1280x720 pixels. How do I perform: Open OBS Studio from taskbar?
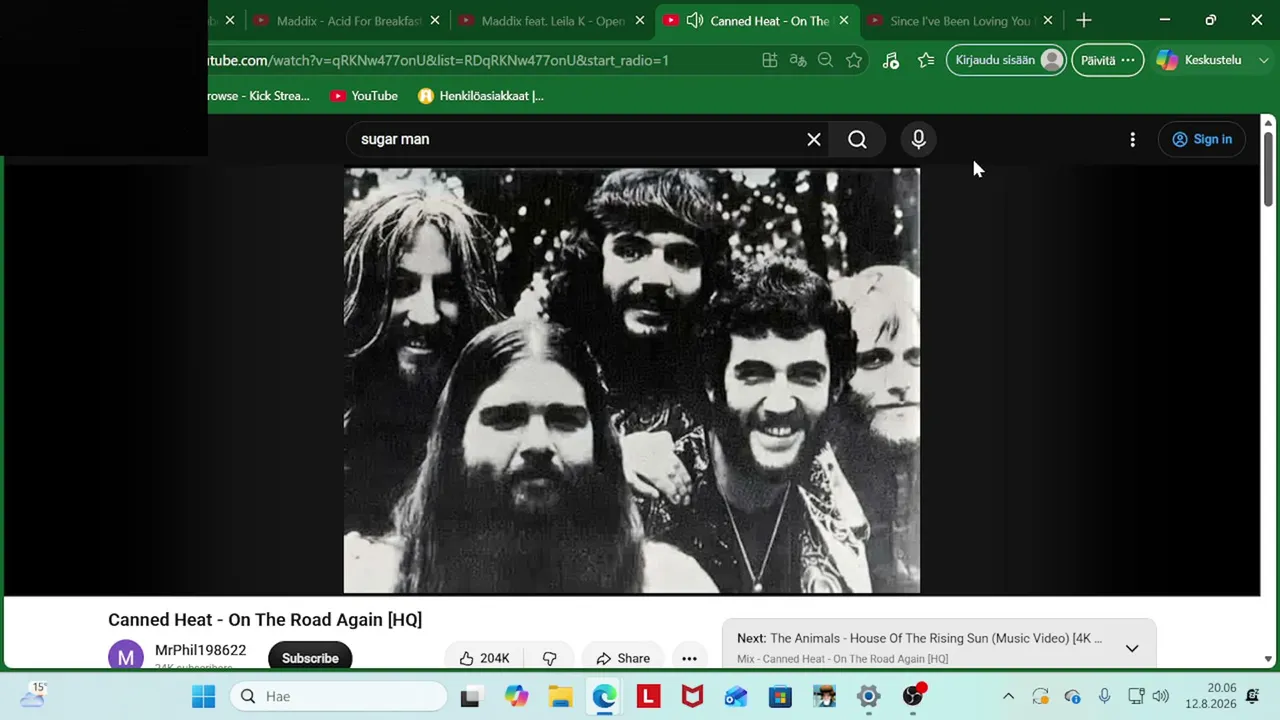[913, 696]
